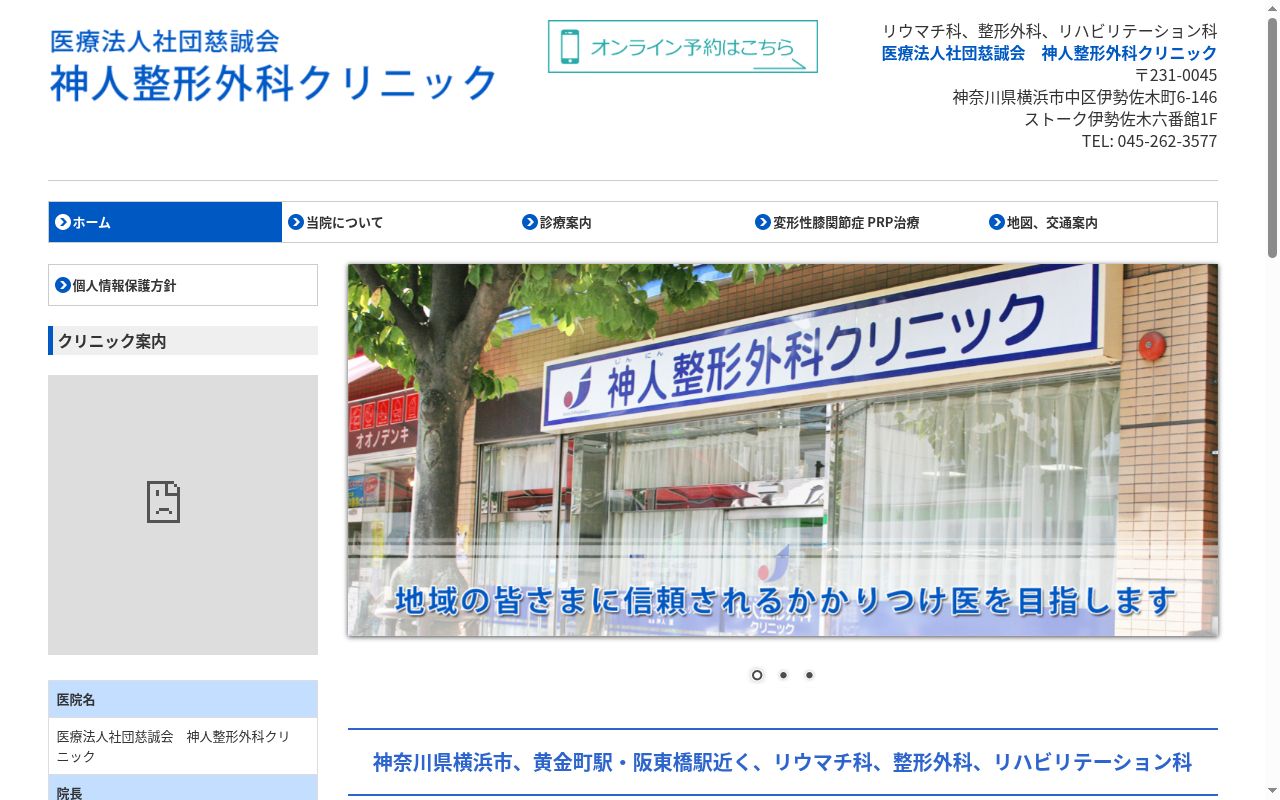The image size is (1280, 800).
Task: Click the broken image icon under クリニック案内
Action: coord(163,502)
